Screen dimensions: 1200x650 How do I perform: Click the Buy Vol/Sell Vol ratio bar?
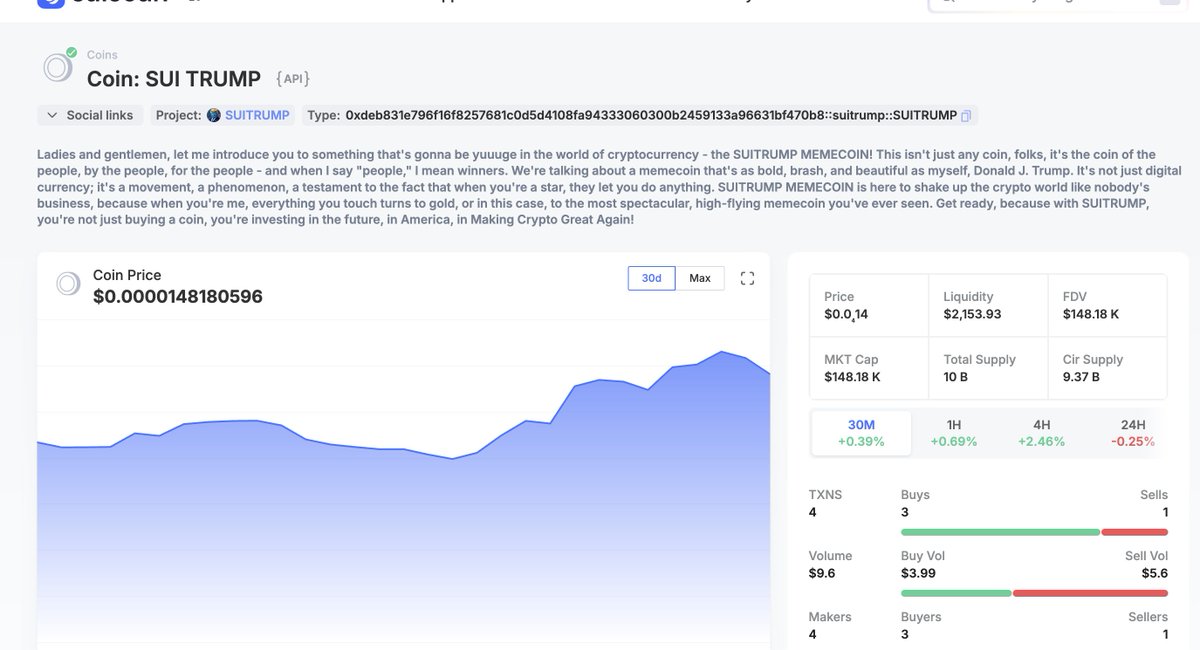[x=1034, y=593]
